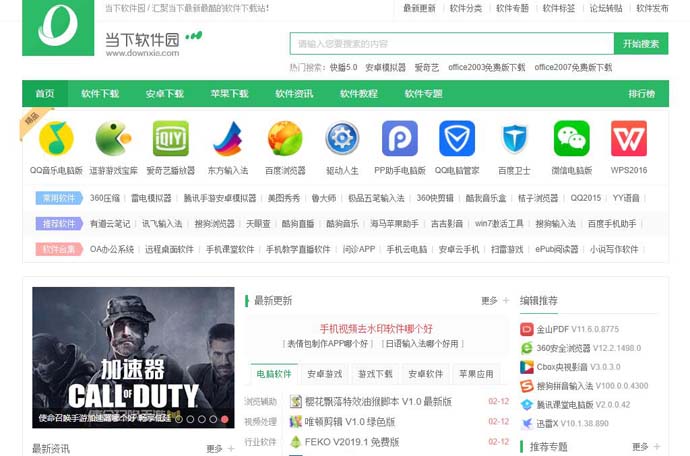Image resolution: width=690 pixels, height=456 pixels.
Task: Click the 腾讯课堂电脑版 blue icon
Action: click(526, 405)
